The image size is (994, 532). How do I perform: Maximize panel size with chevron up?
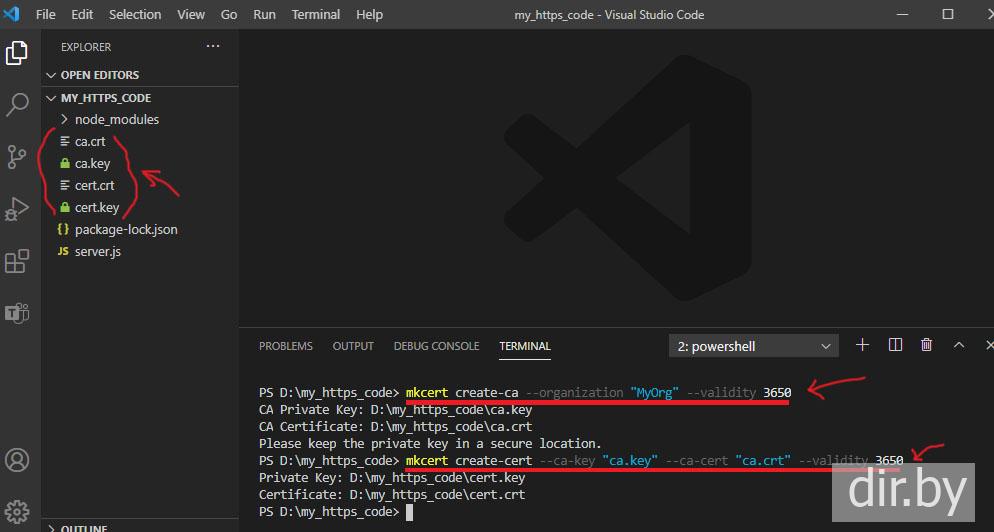click(x=958, y=345)
